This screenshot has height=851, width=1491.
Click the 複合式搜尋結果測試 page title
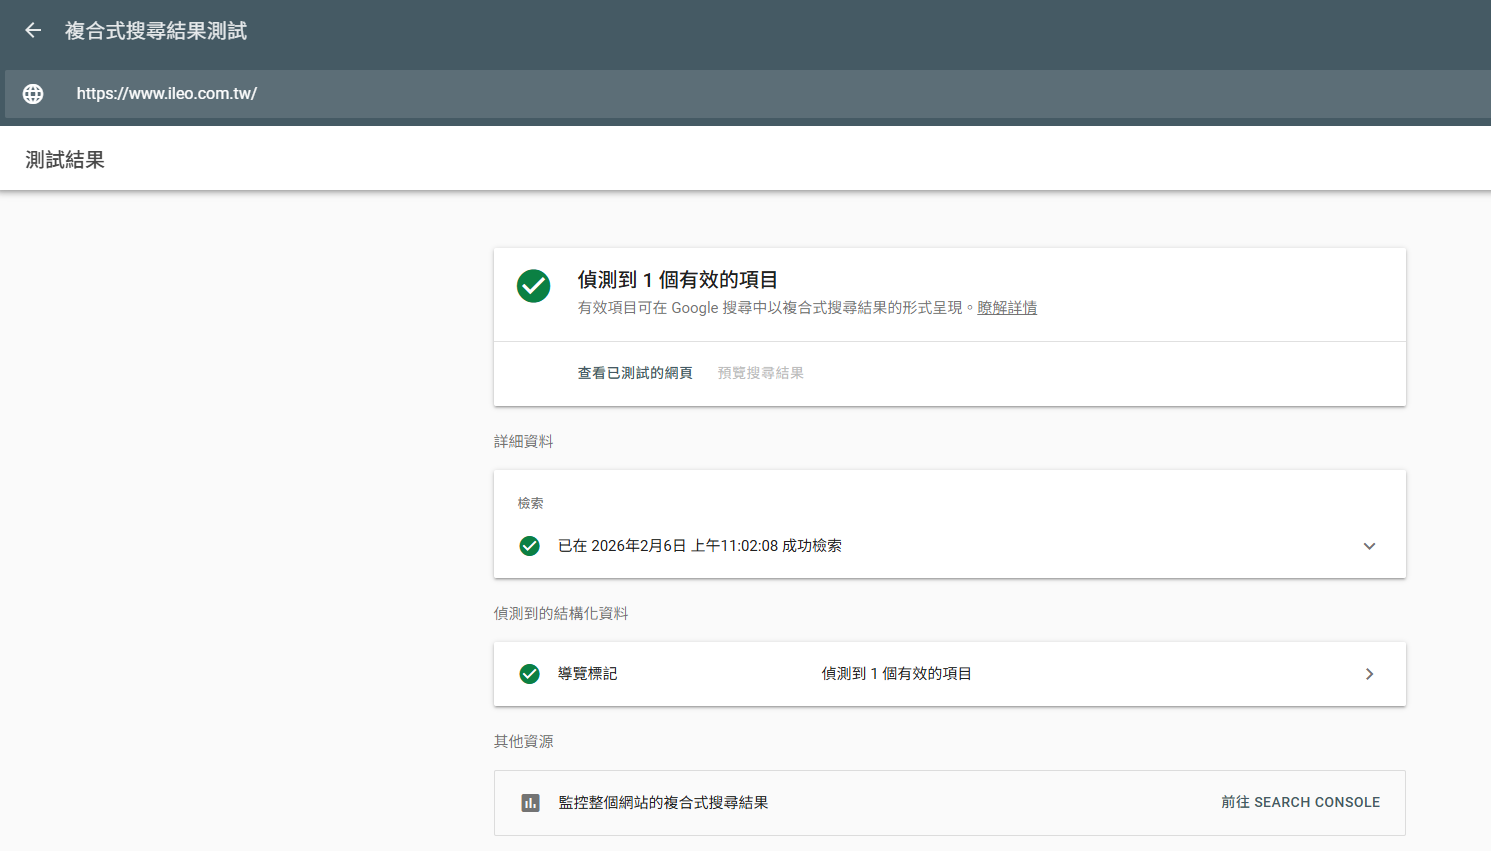tap(156, 31)
